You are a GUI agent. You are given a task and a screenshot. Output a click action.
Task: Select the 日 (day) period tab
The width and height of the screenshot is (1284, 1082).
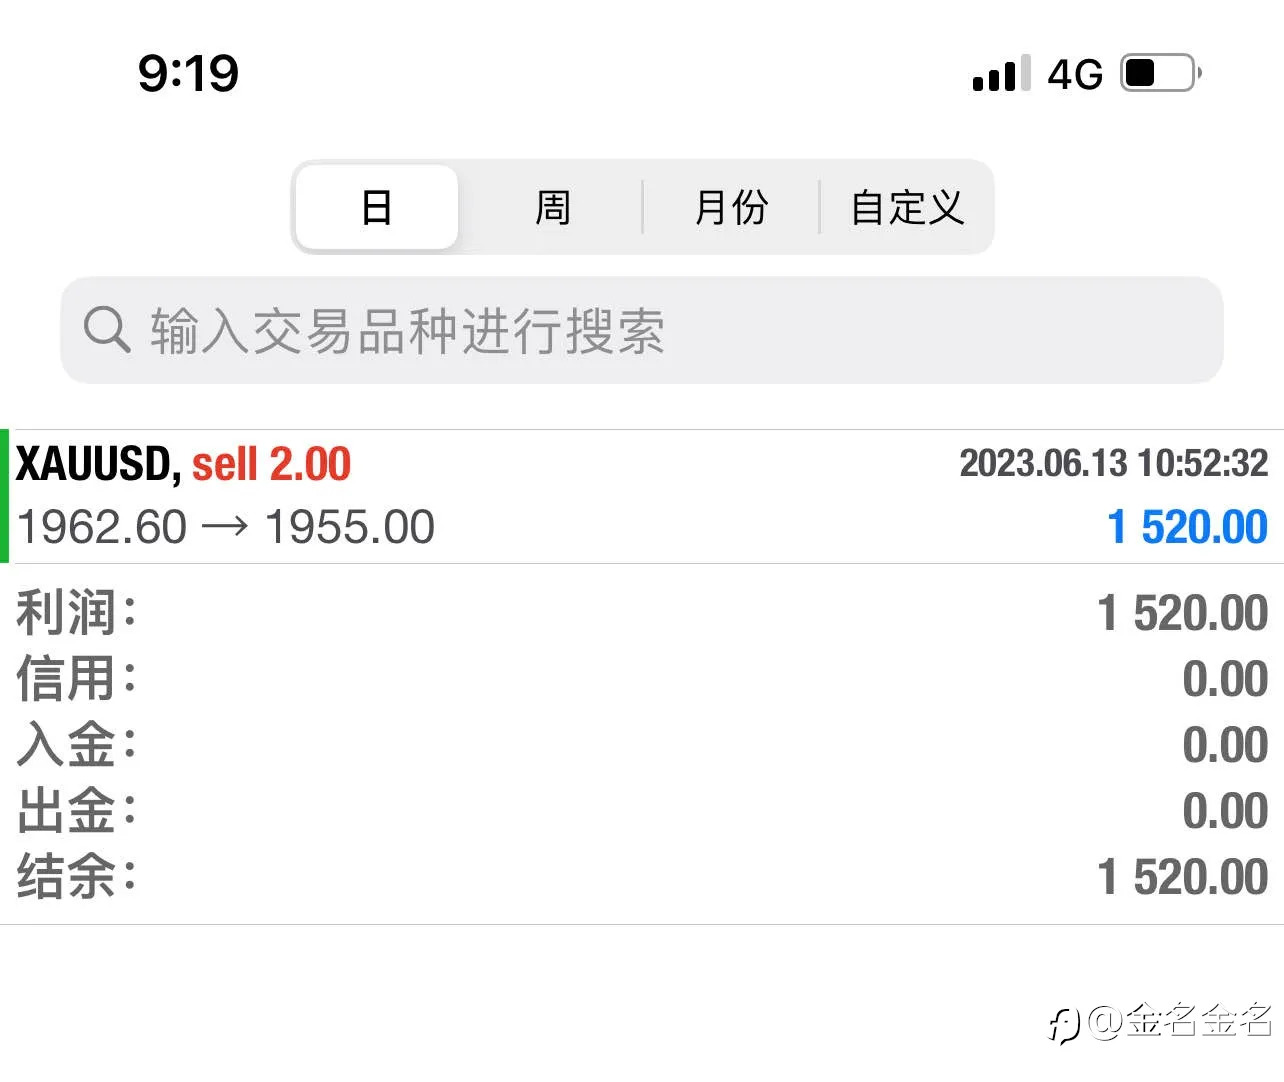tap(377, 207)
